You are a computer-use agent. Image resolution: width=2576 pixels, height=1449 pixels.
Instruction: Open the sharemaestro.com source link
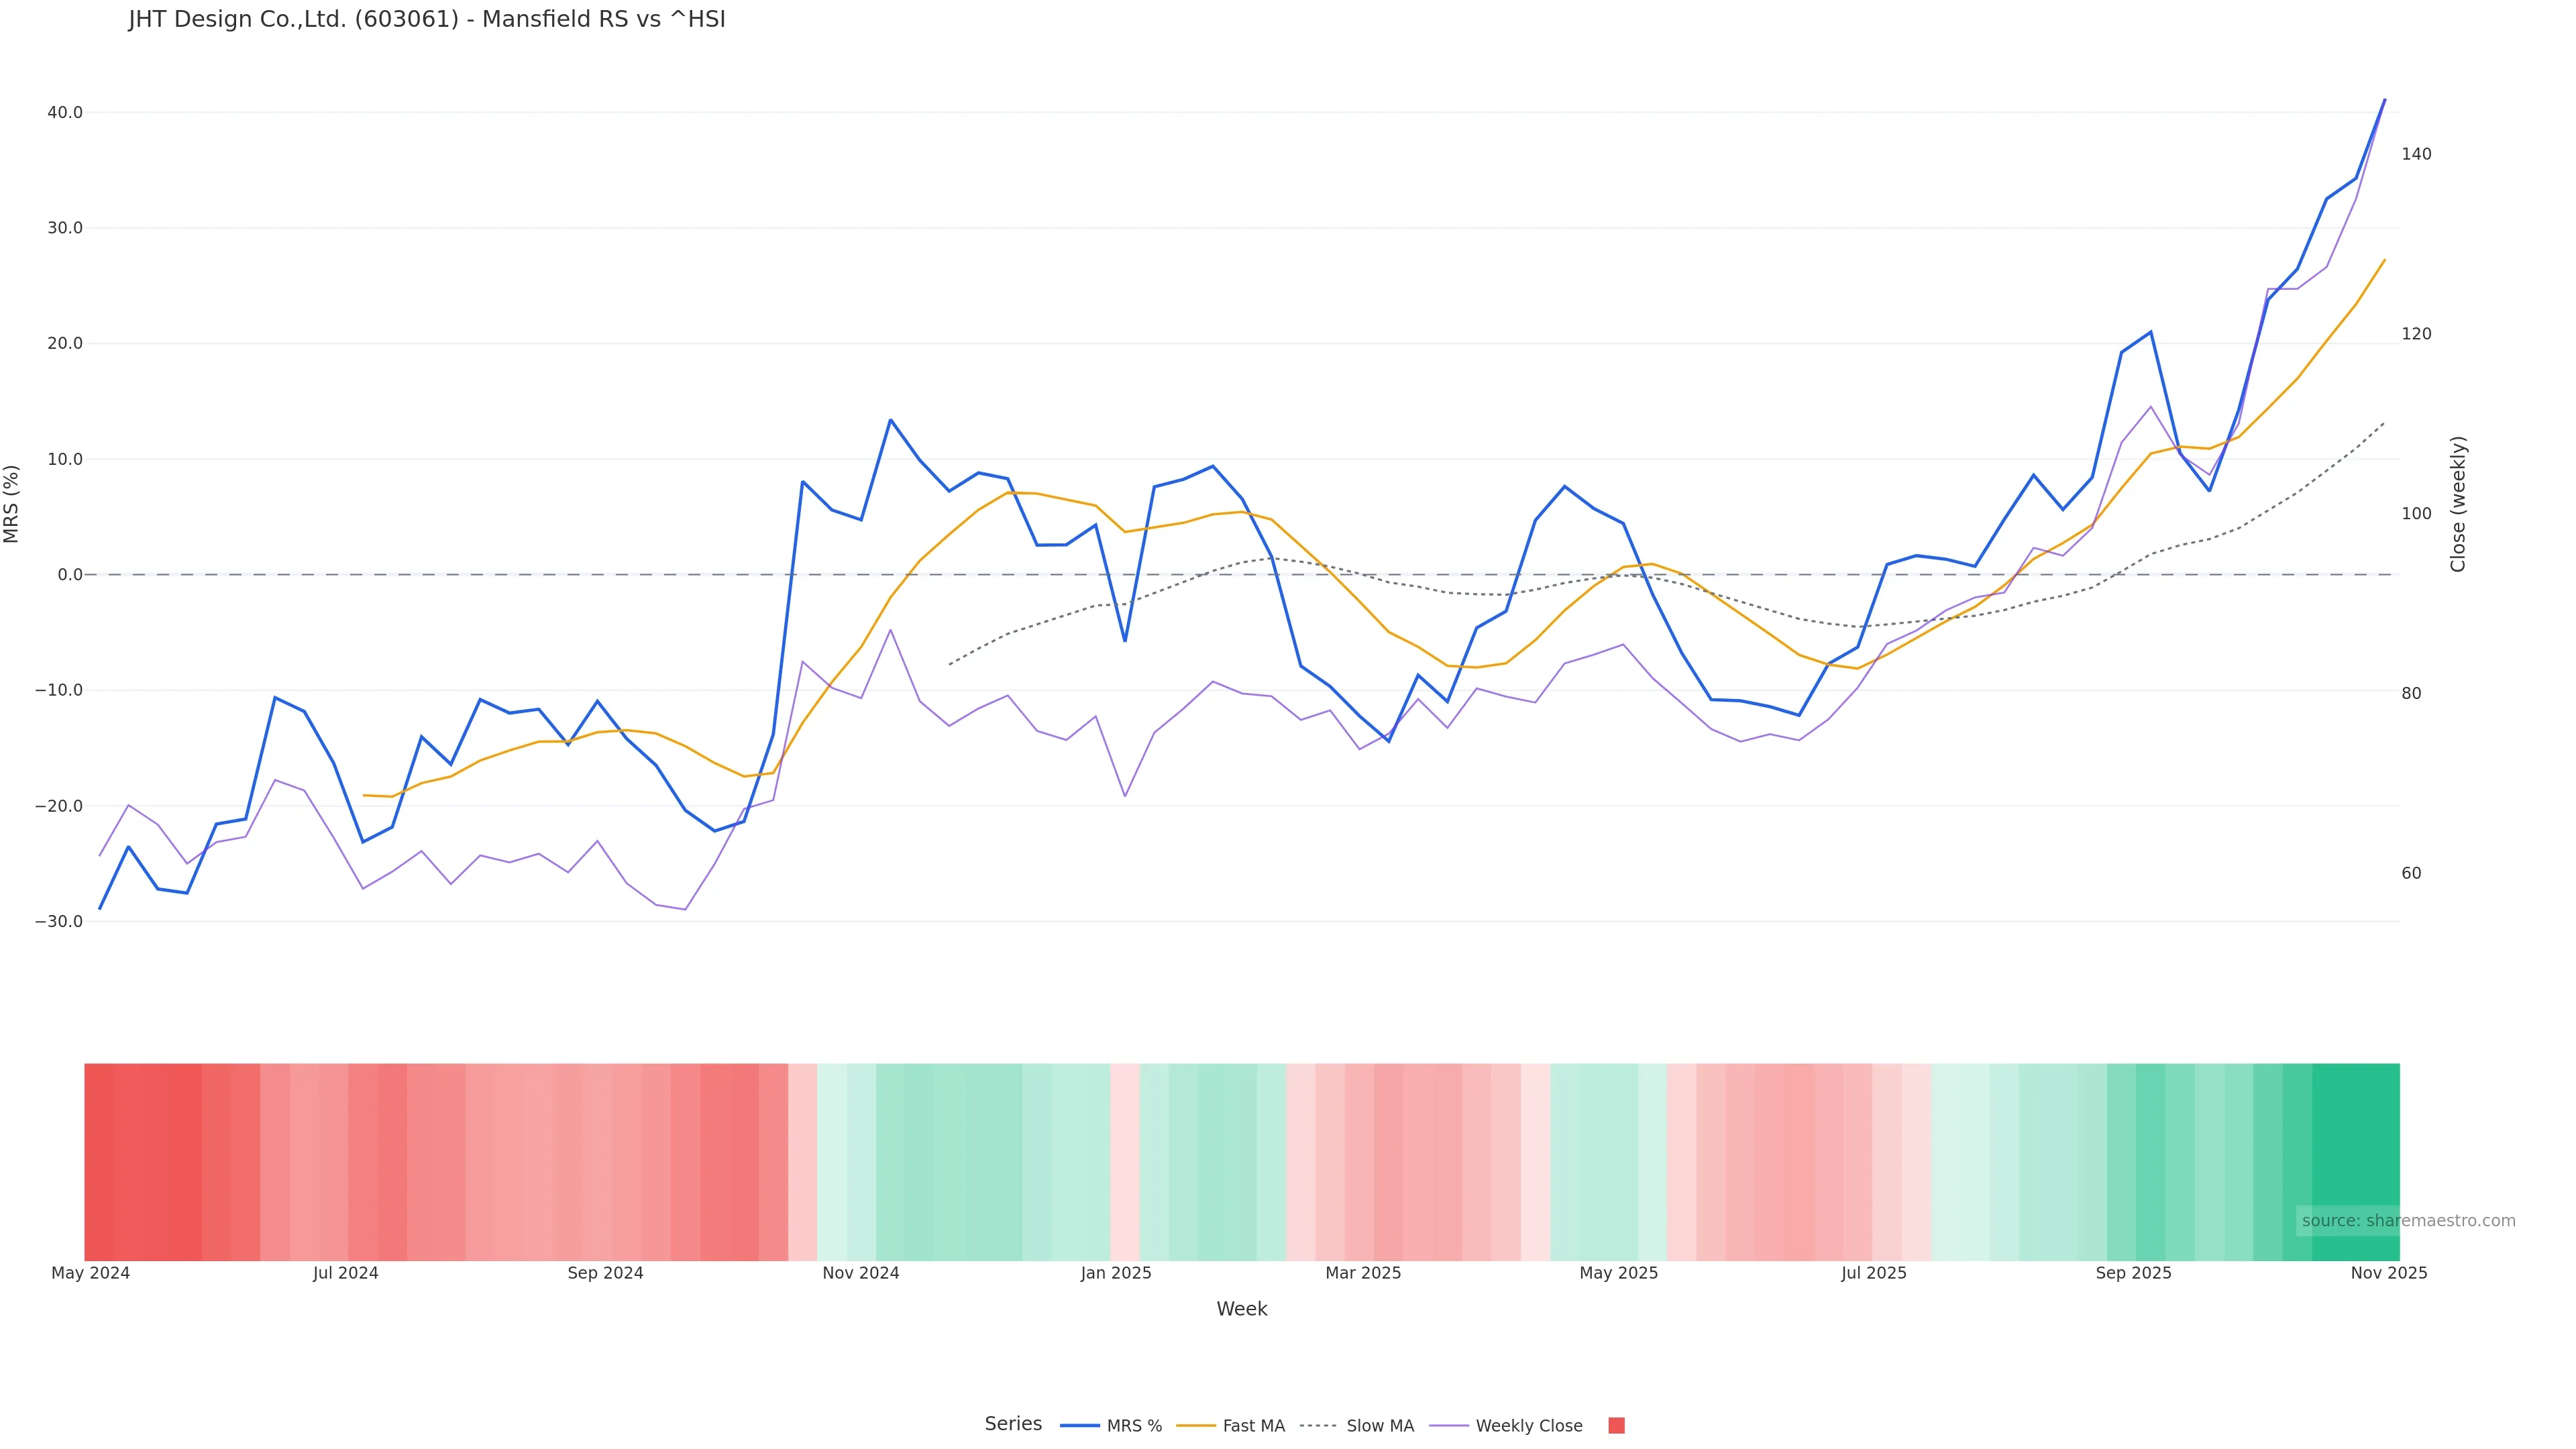(x=2408, y=1221)
